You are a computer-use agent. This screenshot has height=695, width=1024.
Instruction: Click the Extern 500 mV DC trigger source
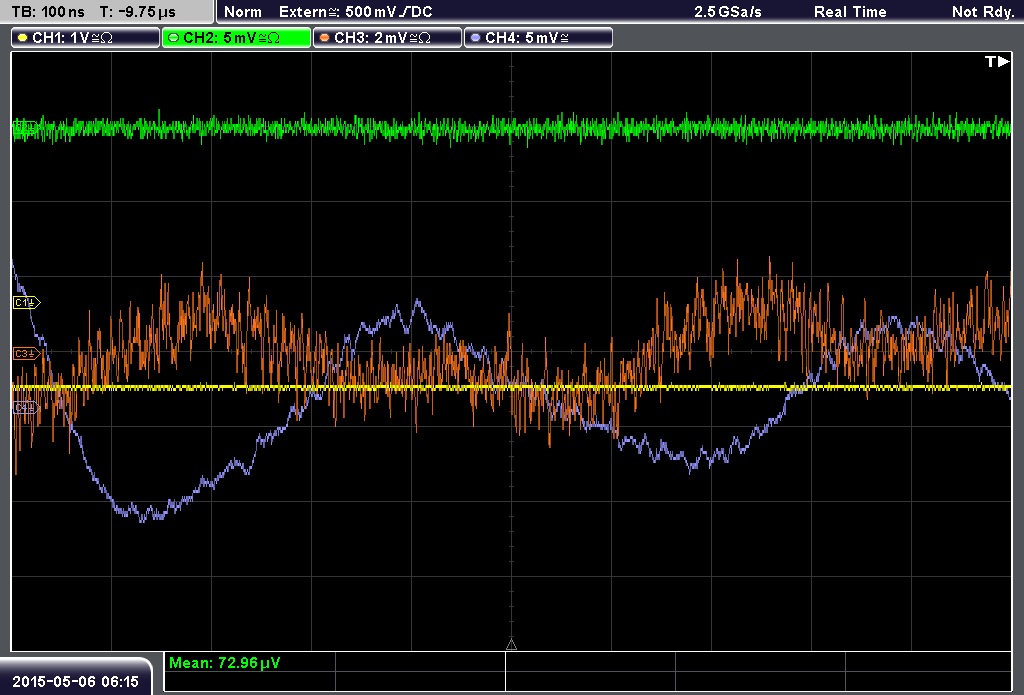(x=355, y=12)
